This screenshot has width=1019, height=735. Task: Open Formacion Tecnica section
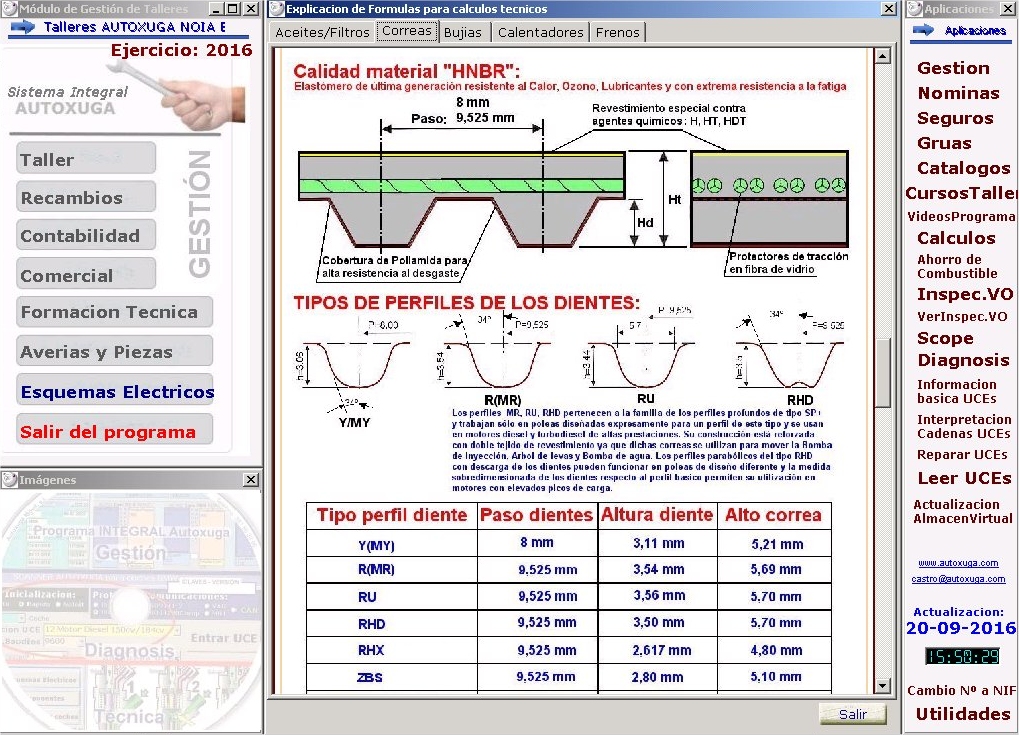(114, 312)
